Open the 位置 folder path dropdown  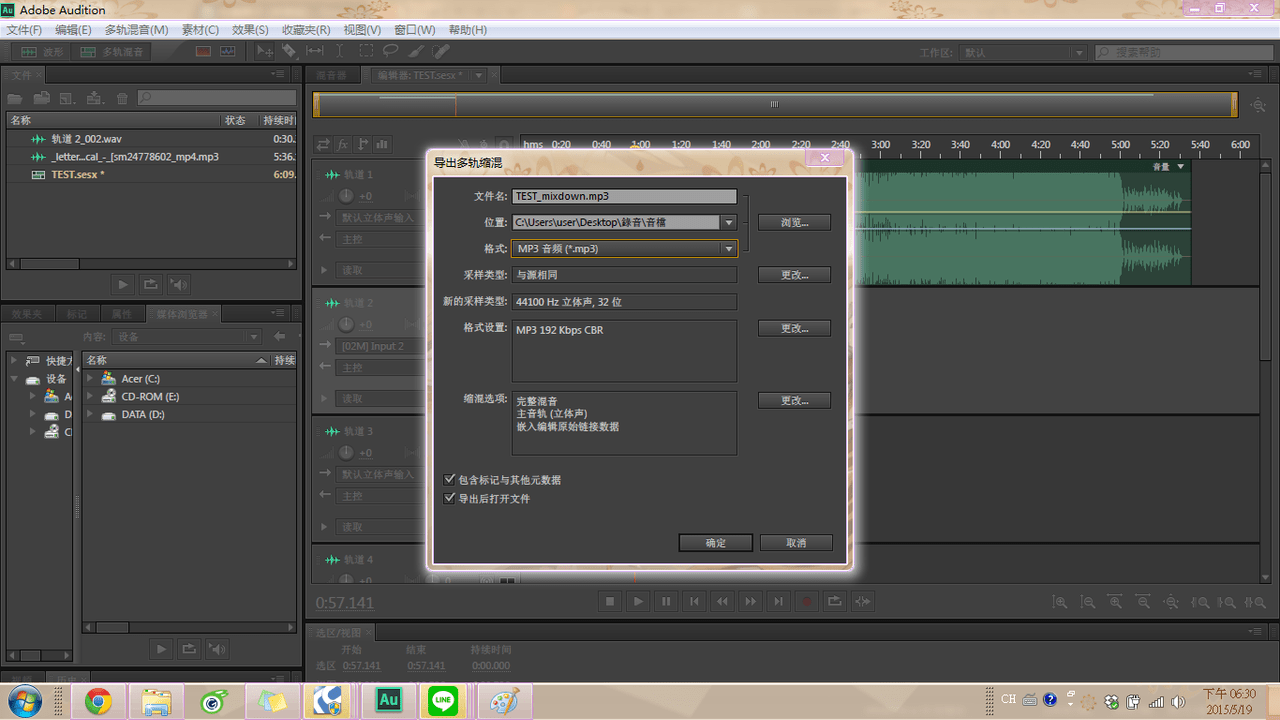point(729,223)
